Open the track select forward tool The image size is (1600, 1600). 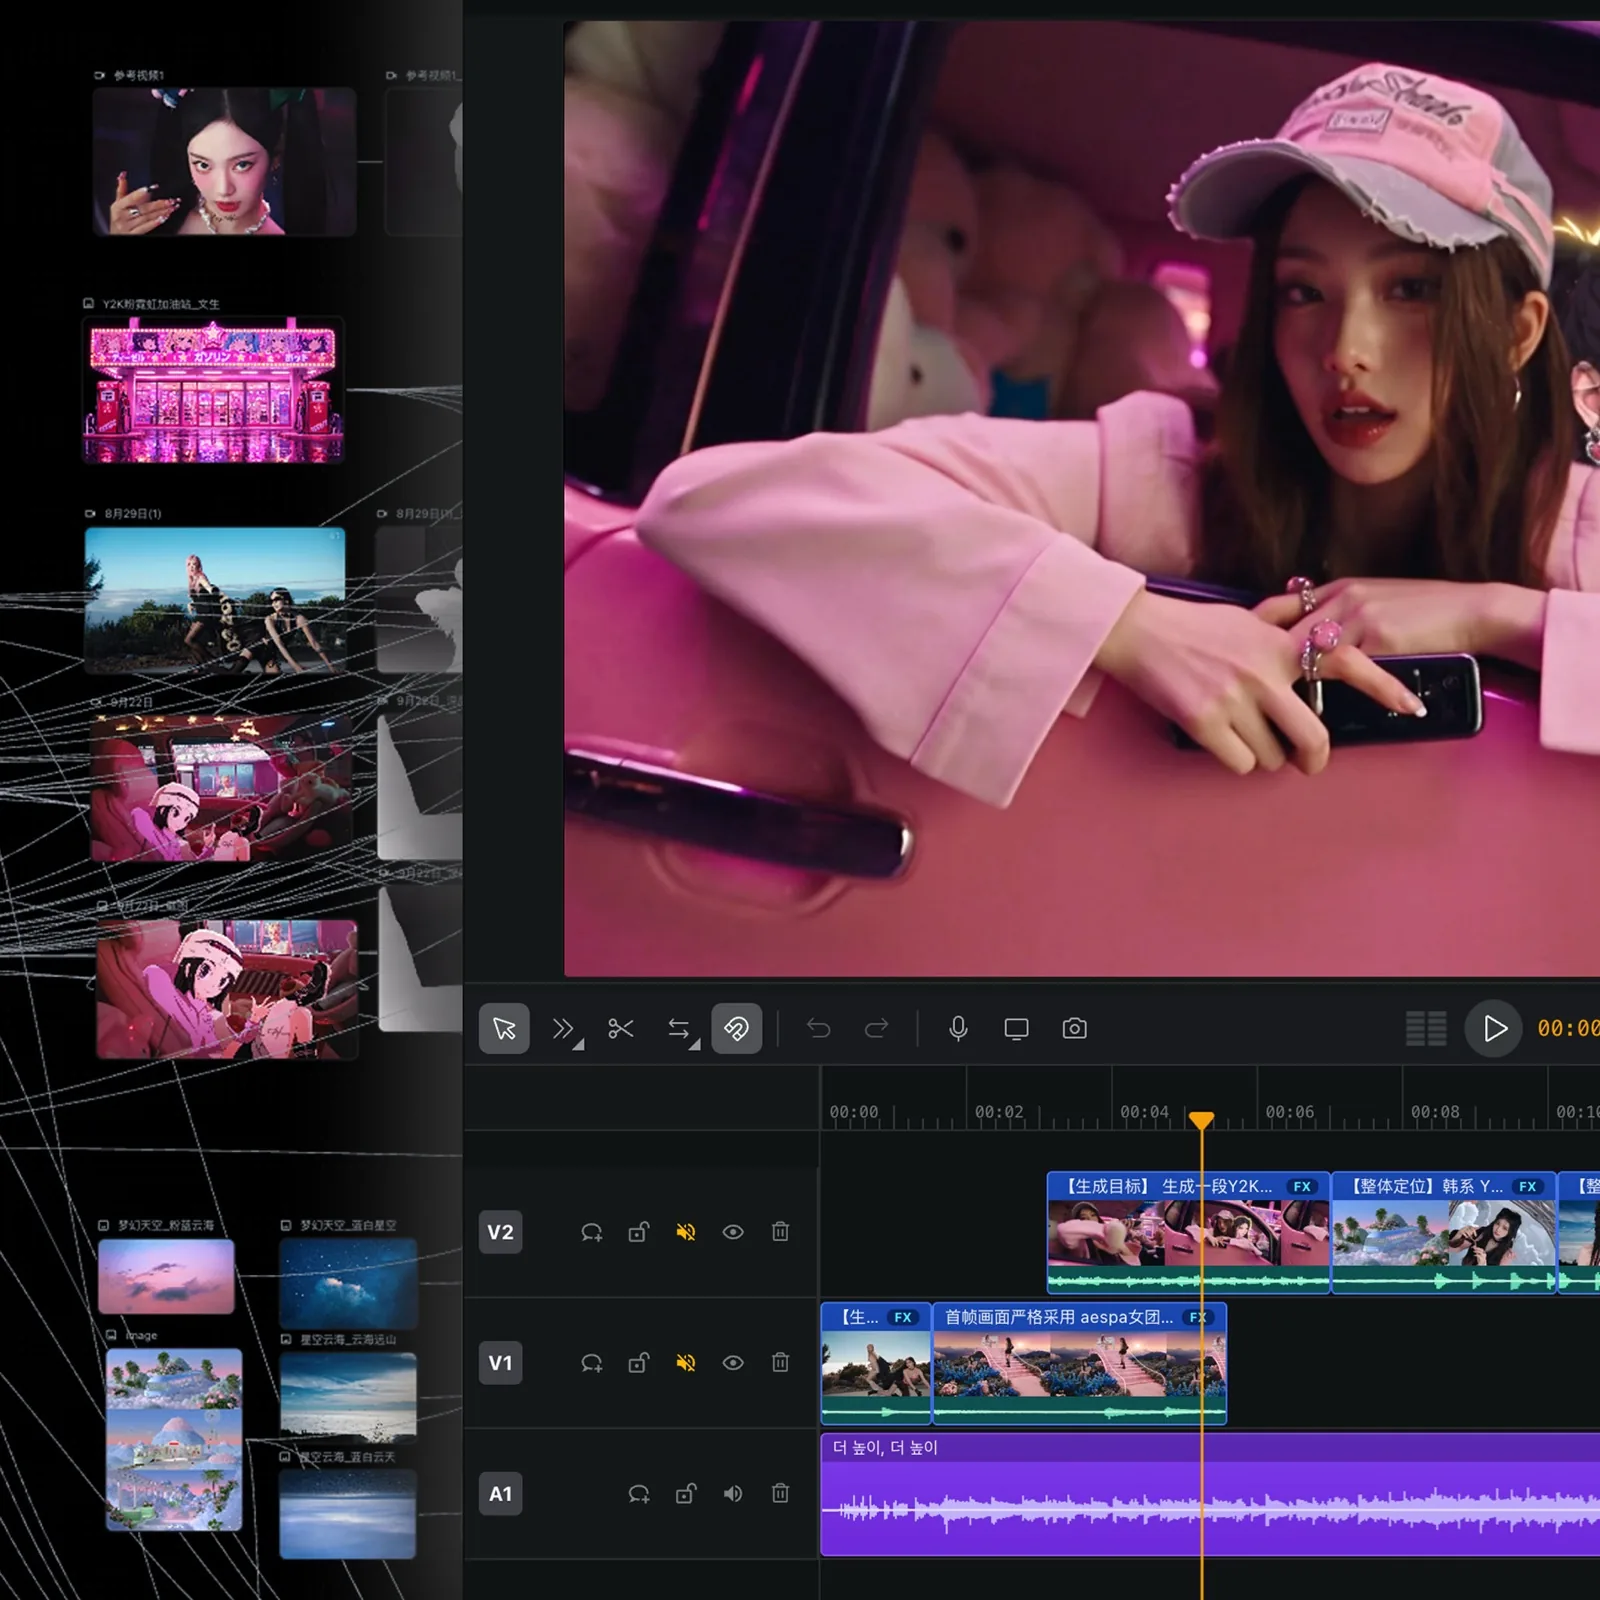point(566,1029)
